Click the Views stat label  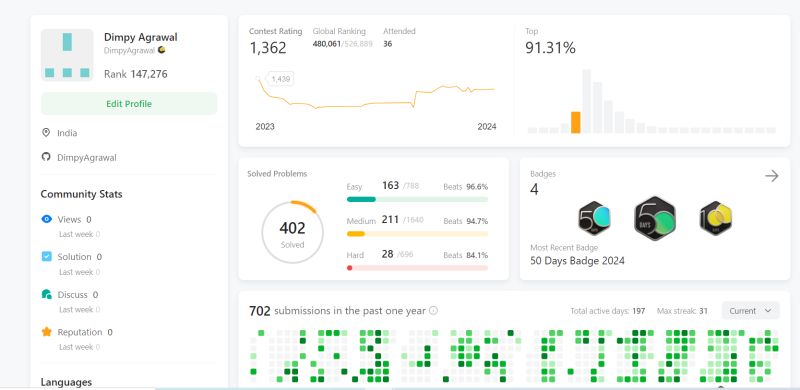tap(69, 220)
